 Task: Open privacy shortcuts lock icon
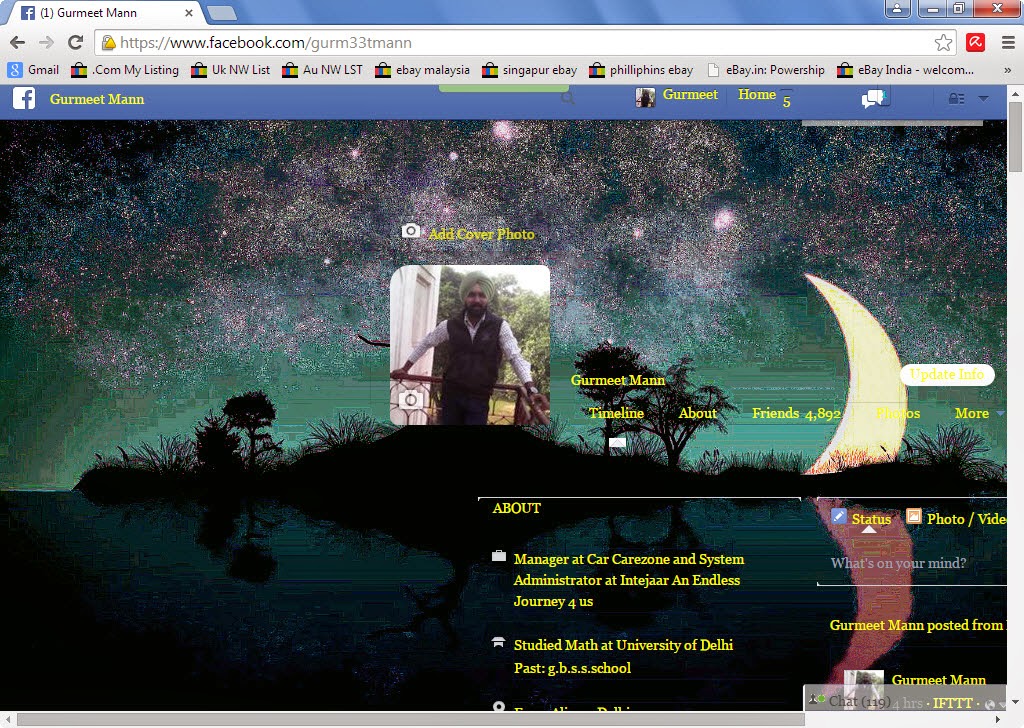(x=956, y=99)
